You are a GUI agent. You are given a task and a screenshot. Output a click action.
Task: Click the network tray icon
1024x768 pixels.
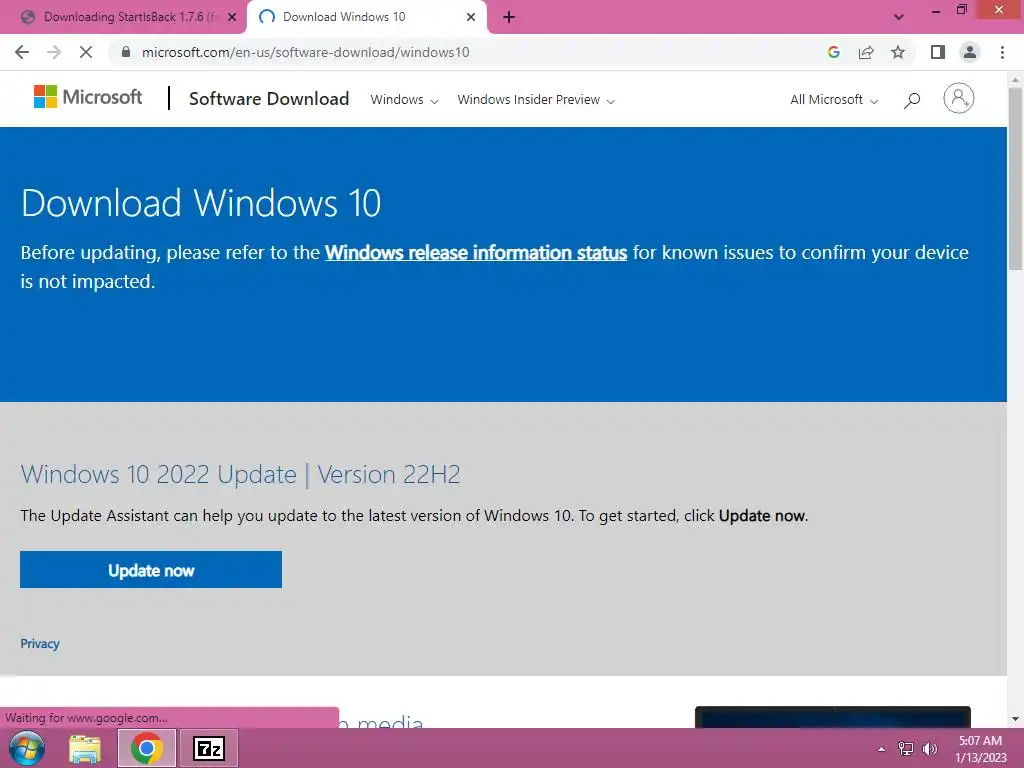click(x=905, y=749)
